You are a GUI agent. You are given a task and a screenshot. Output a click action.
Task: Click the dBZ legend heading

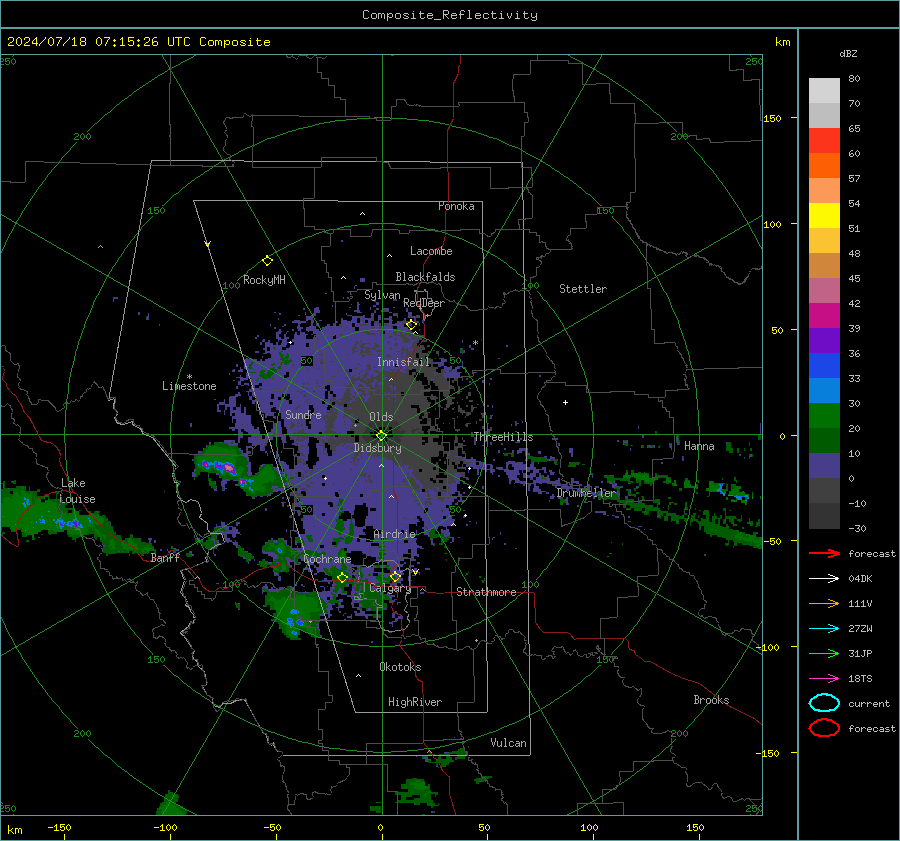pos(848,54)
